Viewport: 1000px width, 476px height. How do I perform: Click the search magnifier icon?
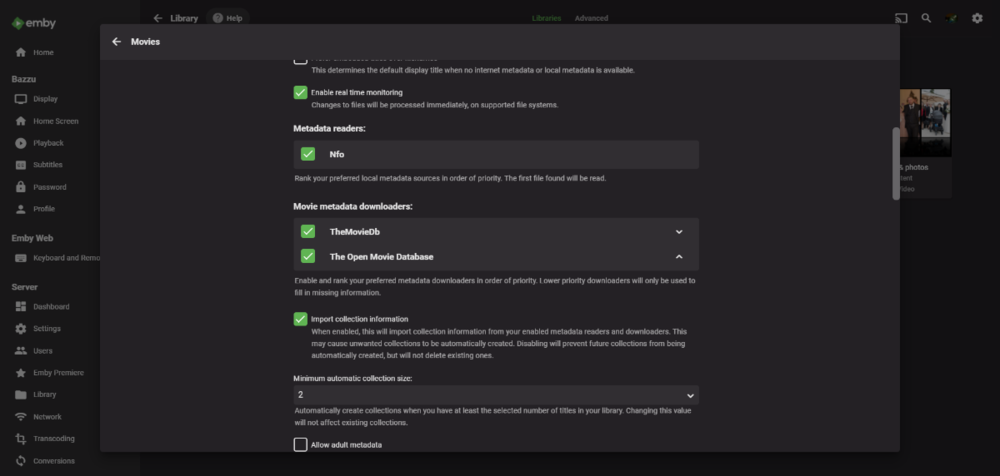tap(926, 18)
